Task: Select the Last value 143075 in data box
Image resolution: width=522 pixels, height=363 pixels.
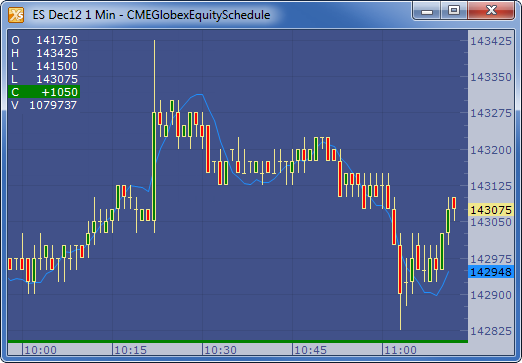Action: (x=57, y=79)
